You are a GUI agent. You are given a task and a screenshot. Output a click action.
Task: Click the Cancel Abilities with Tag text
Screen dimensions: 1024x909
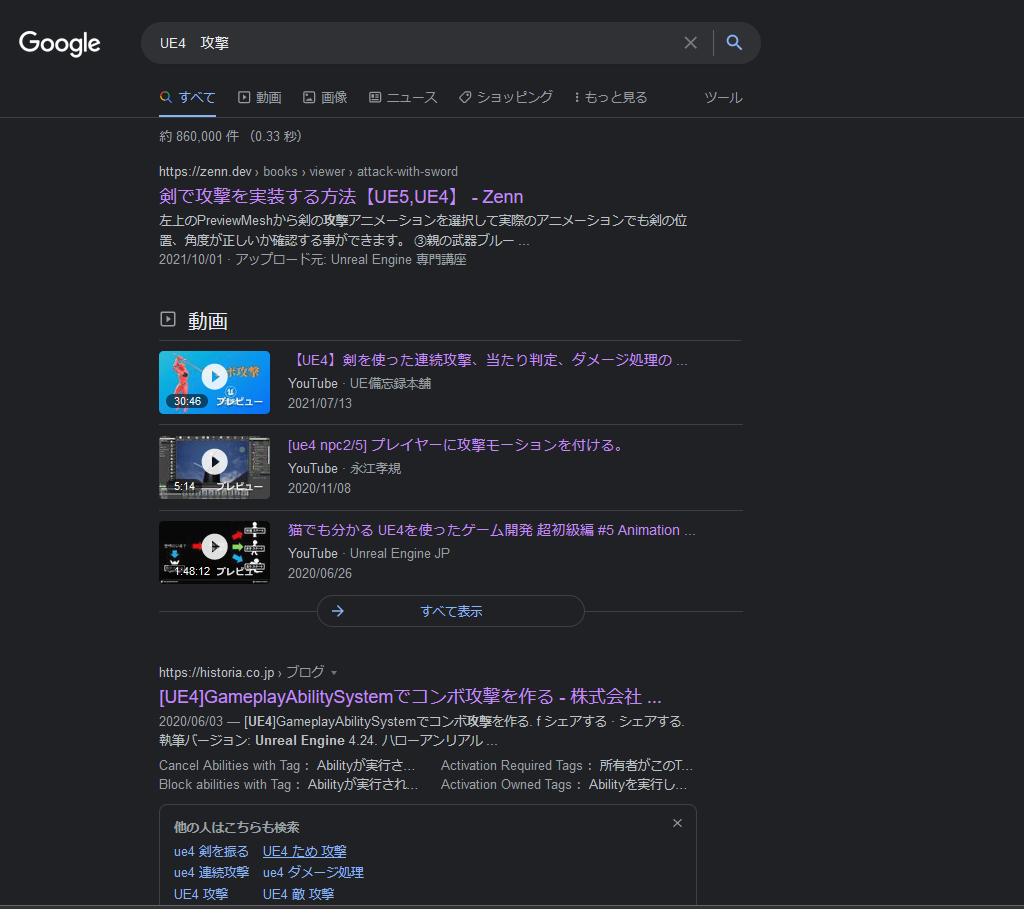tap(229, 765)
